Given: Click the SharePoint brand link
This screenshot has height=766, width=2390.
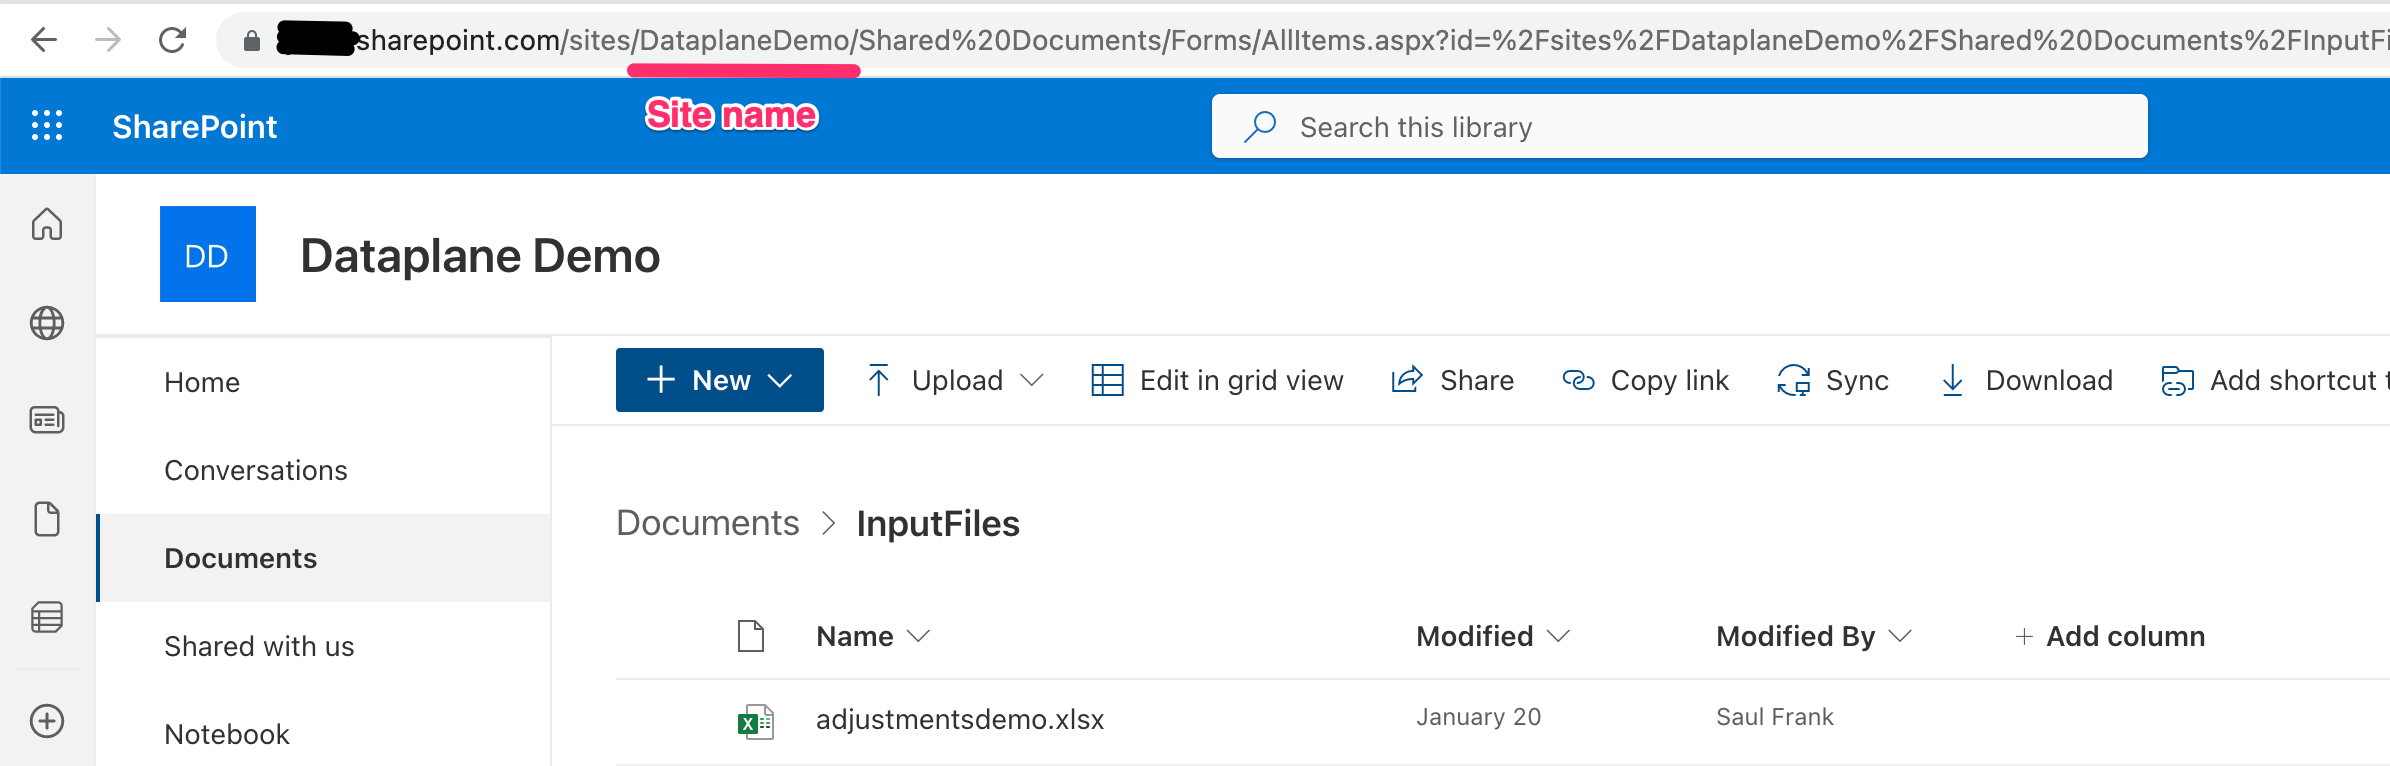Looking at the screenshot, I should [x=194, y=127].
